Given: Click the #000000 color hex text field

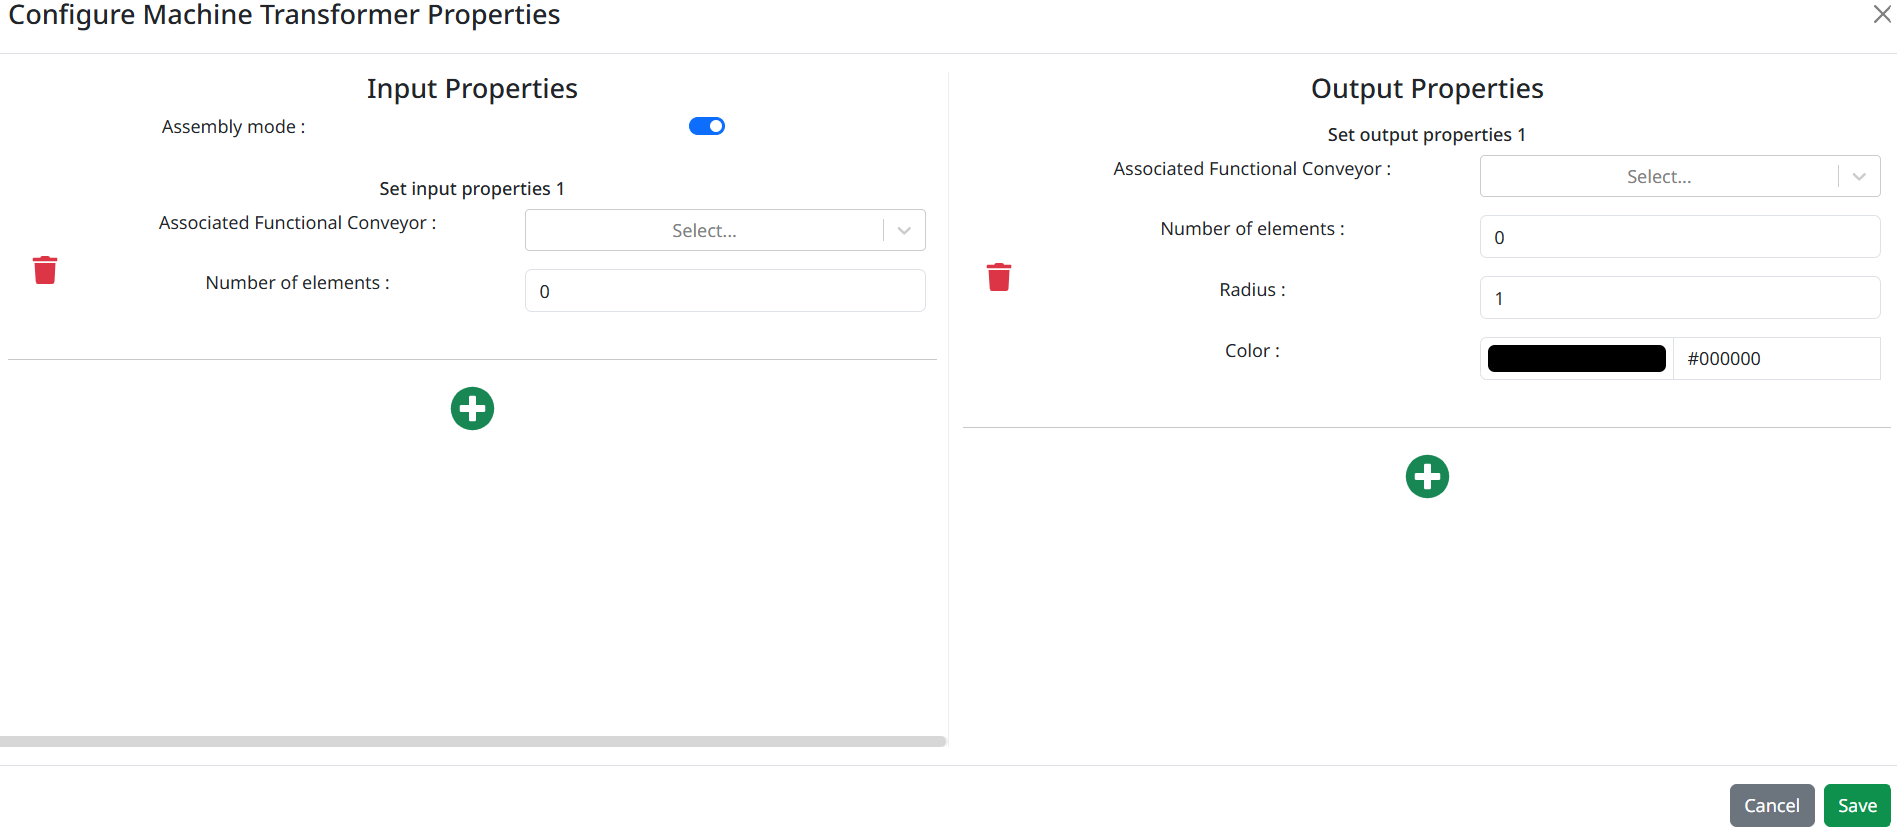Looking at the screenshot, I should pyautogui.click(x=1775, y=359).
